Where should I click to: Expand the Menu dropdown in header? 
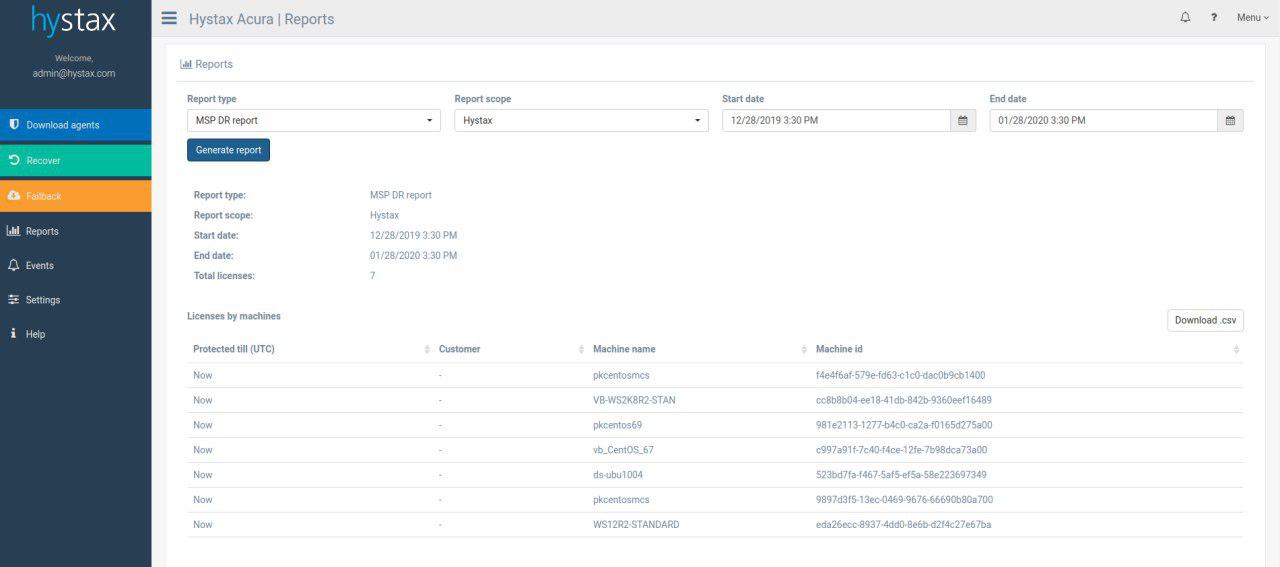tap(1252, 18)
